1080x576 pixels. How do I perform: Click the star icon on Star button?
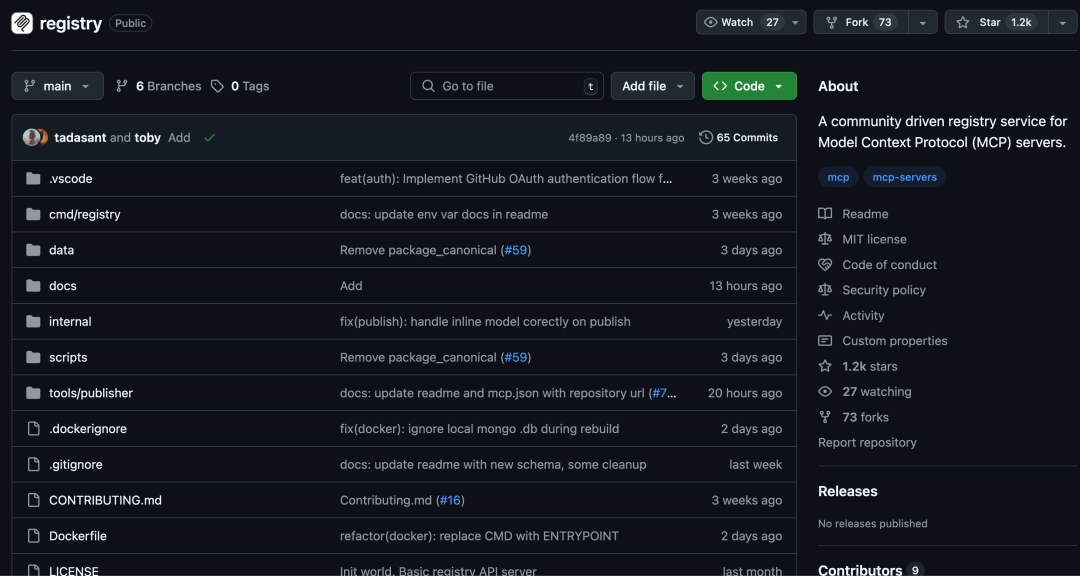click(962, 23)
